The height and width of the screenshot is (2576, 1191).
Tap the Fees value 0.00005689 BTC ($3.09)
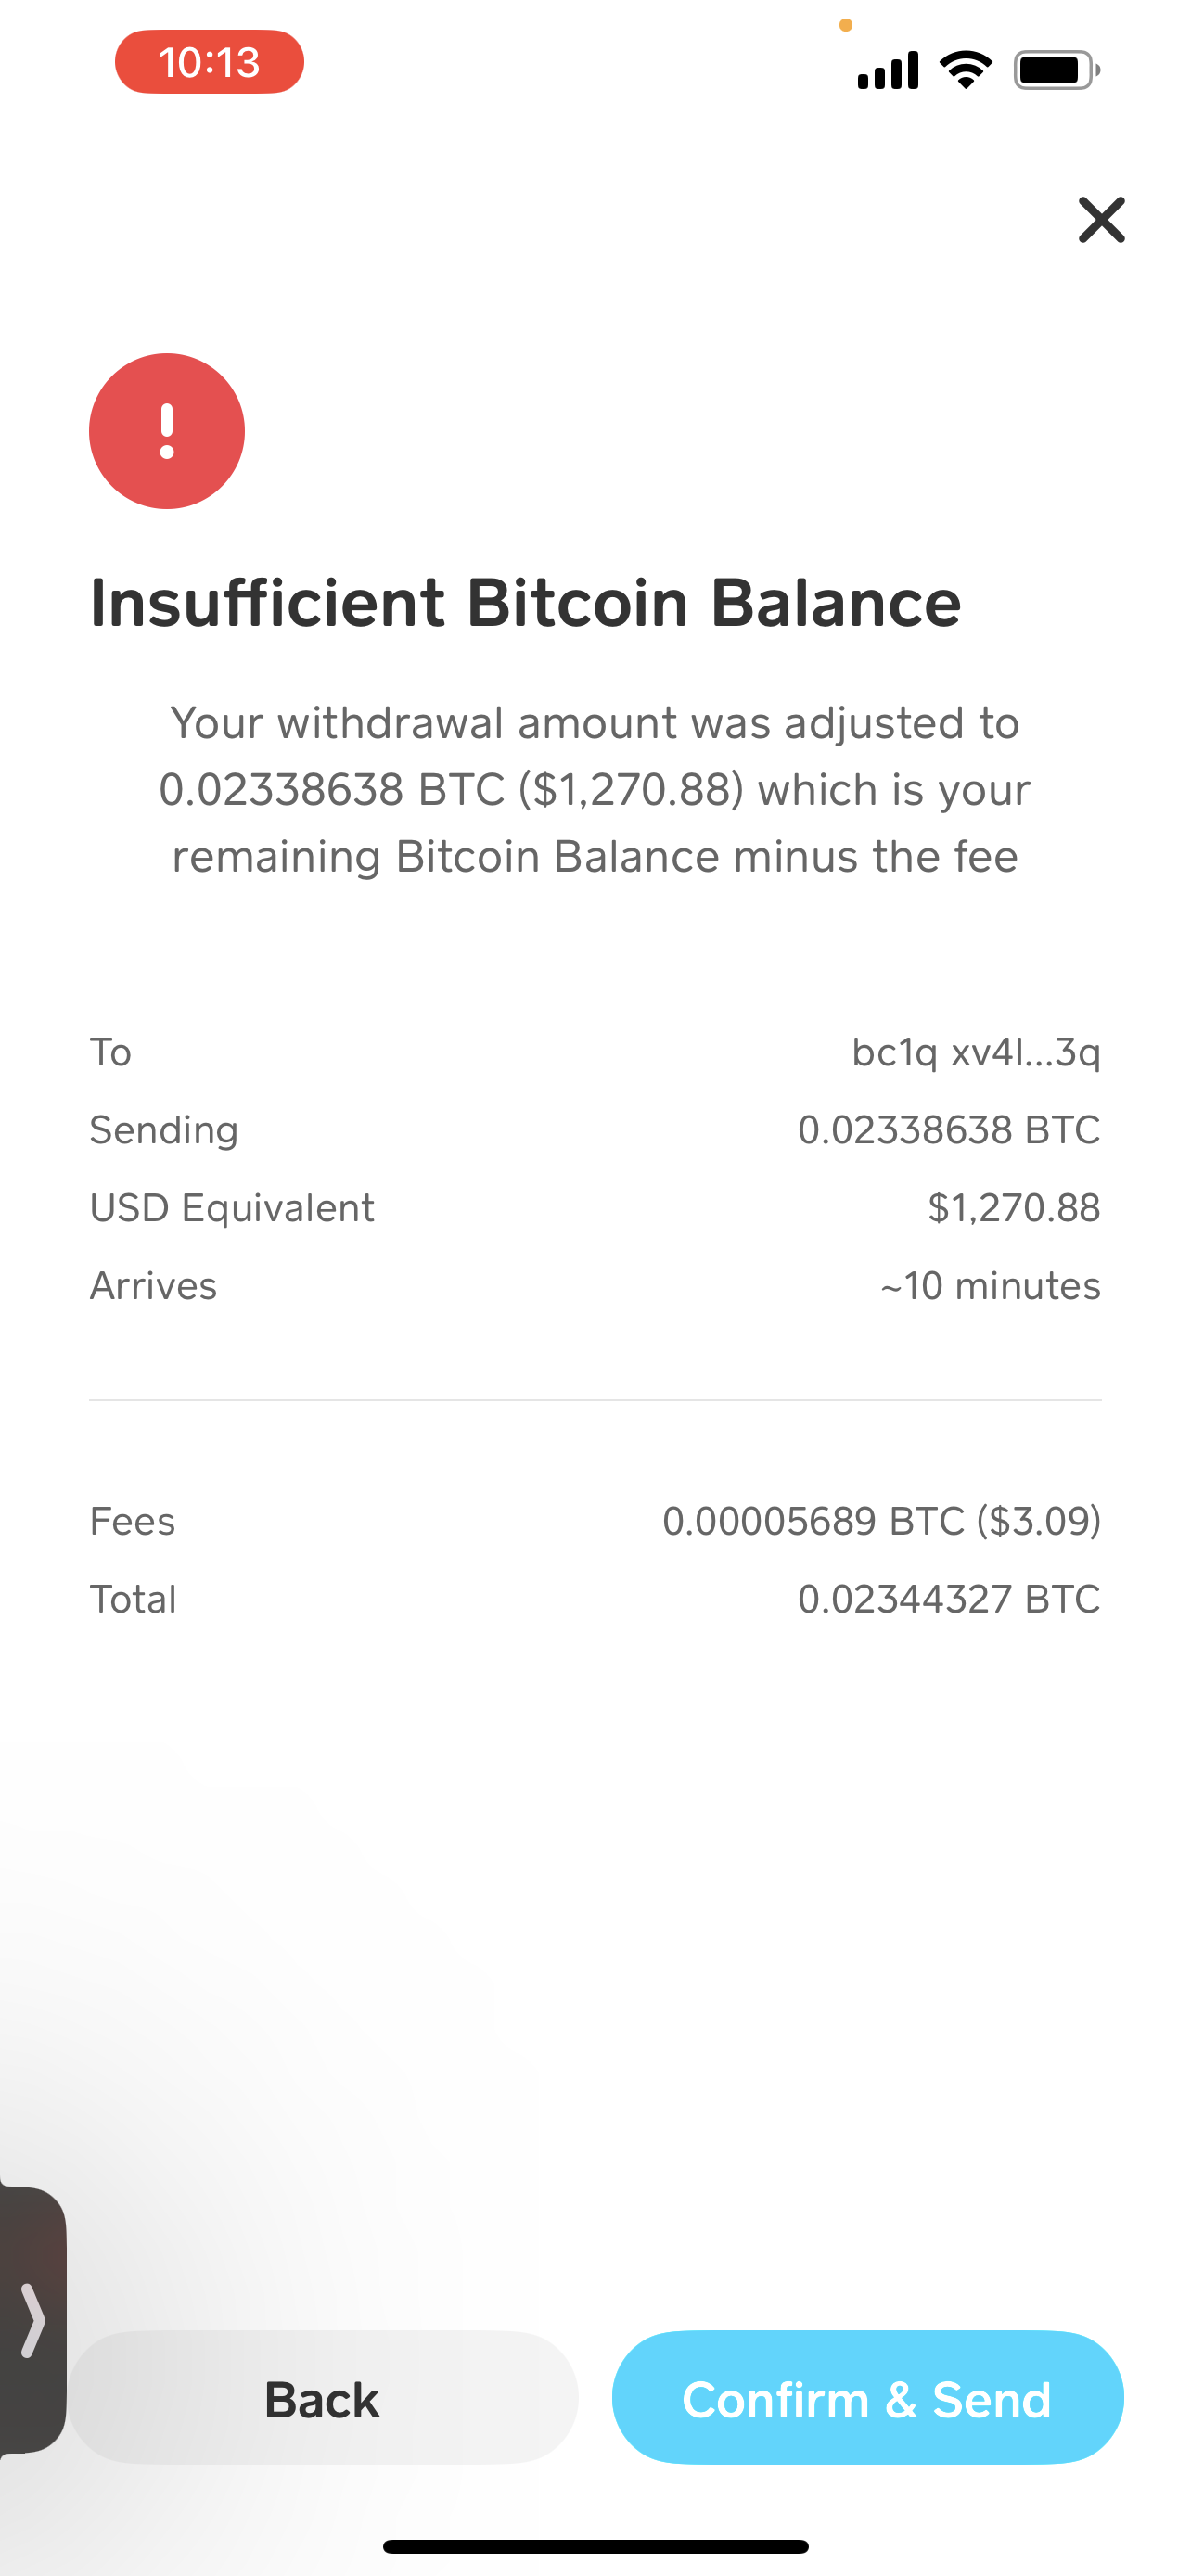click(x=881, y=1521)
